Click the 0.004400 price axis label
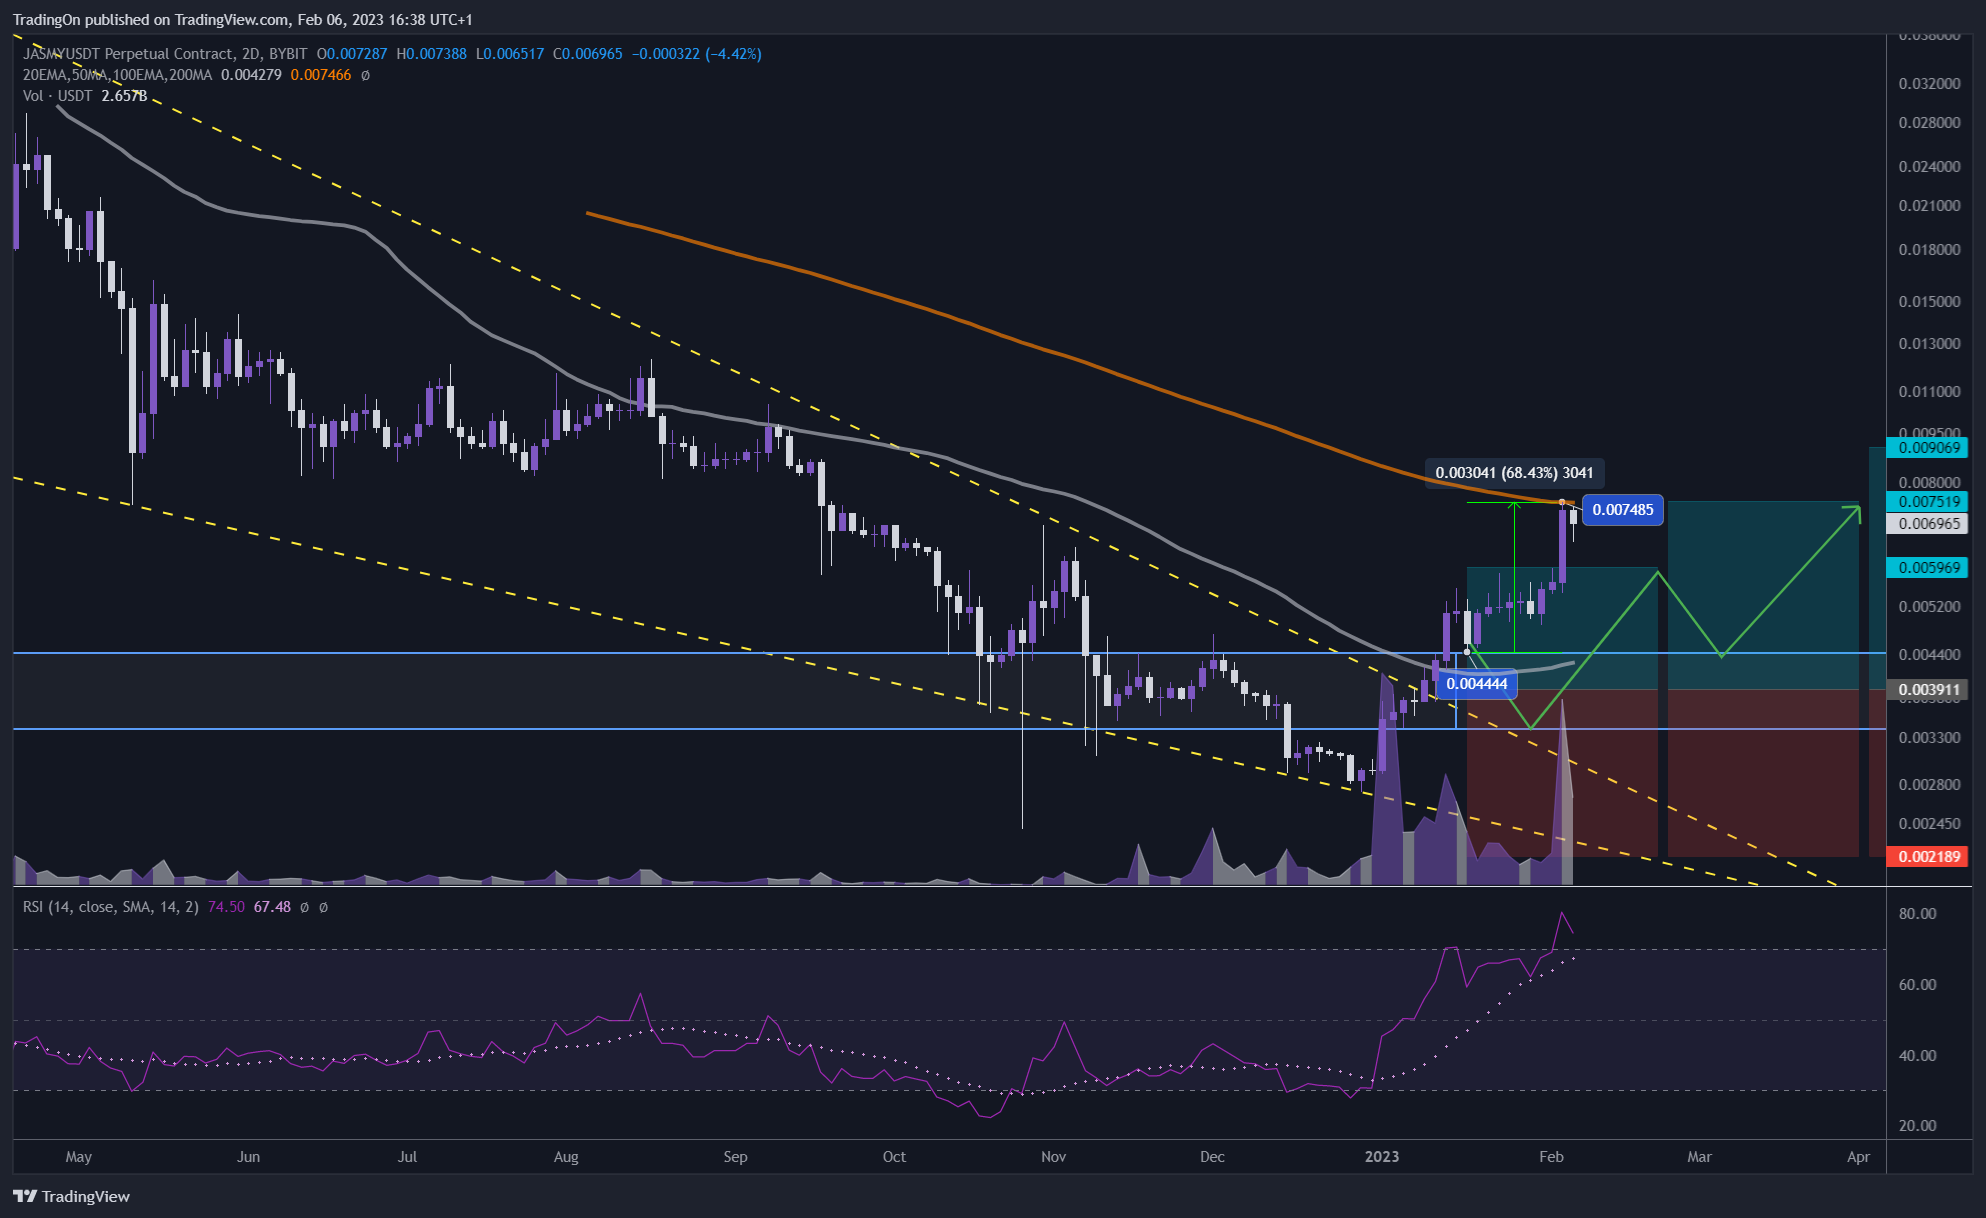This screenshot has height=1218, width=1986. (x=1929, y=655)
